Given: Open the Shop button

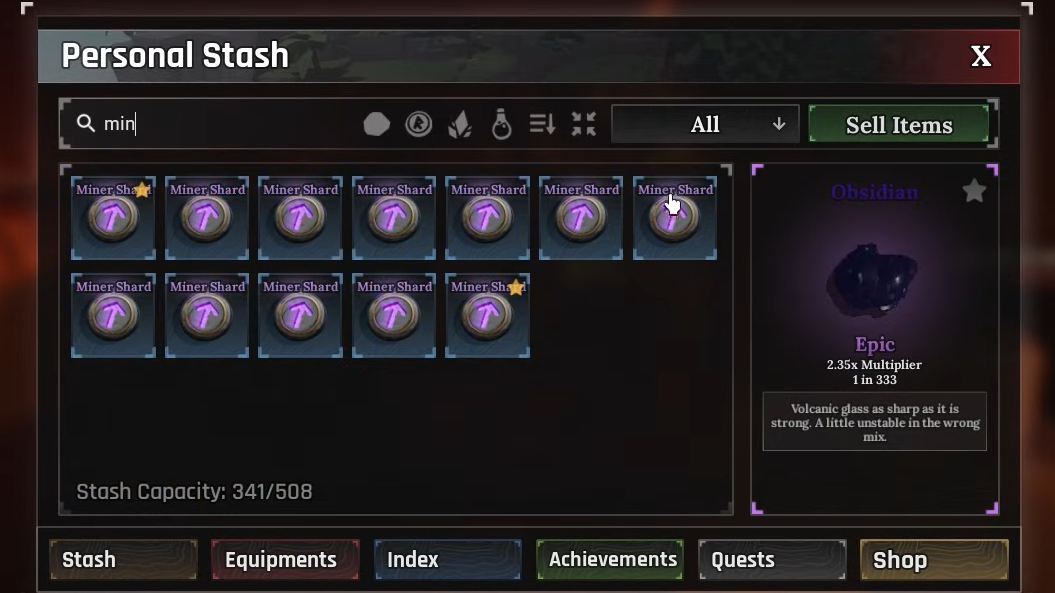Looking at the screenshot, I should point(934,559).
